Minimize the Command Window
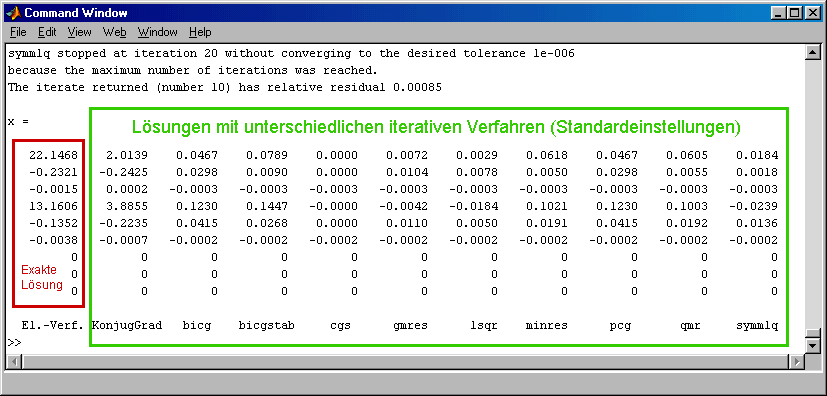 [x=778, y=13]
